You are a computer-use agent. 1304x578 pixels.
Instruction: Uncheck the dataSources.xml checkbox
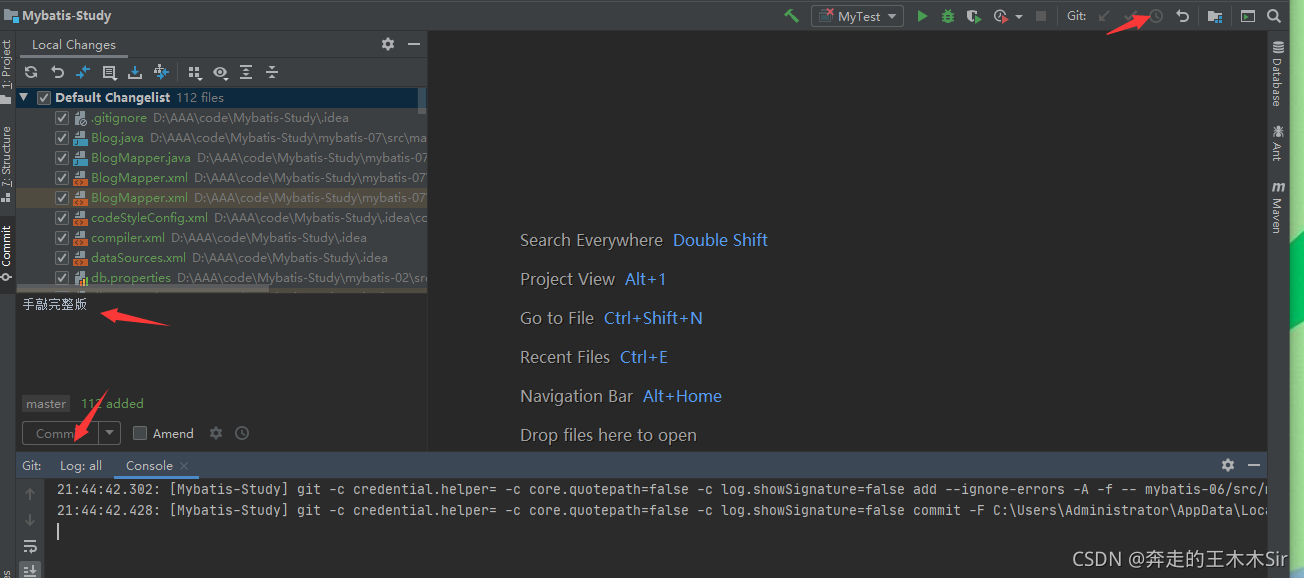point(62,257)
